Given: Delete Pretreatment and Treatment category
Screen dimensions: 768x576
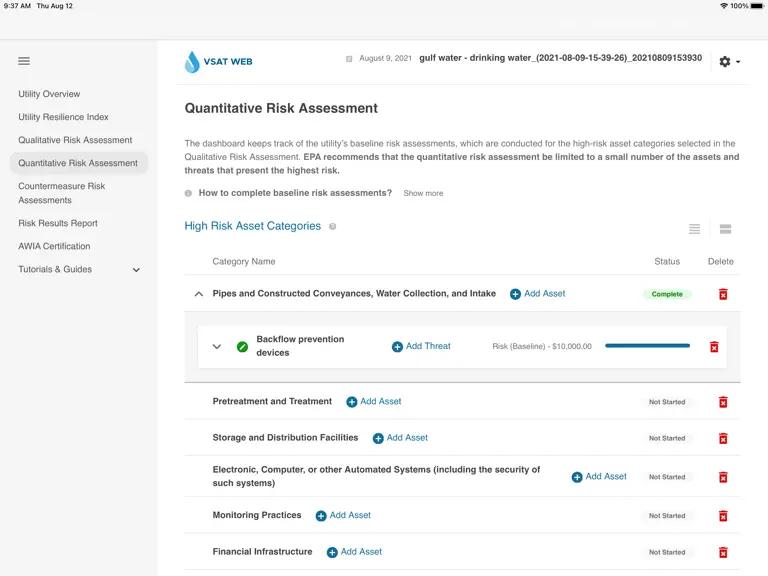Looking at the screenshot, I should (723, 402).
